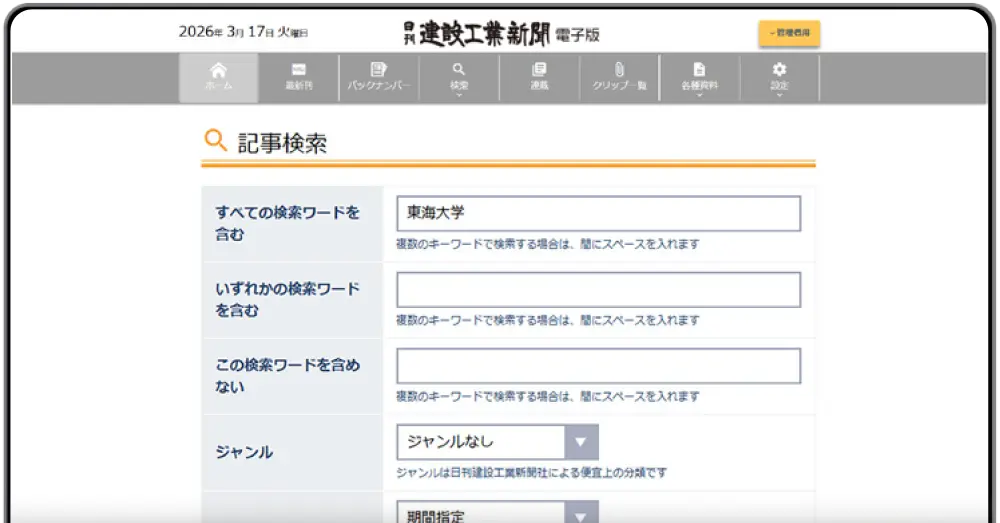Open the settings (設定) gear icon
The height and width of the screenshot is (523, 1000).
tap(779, 69)
